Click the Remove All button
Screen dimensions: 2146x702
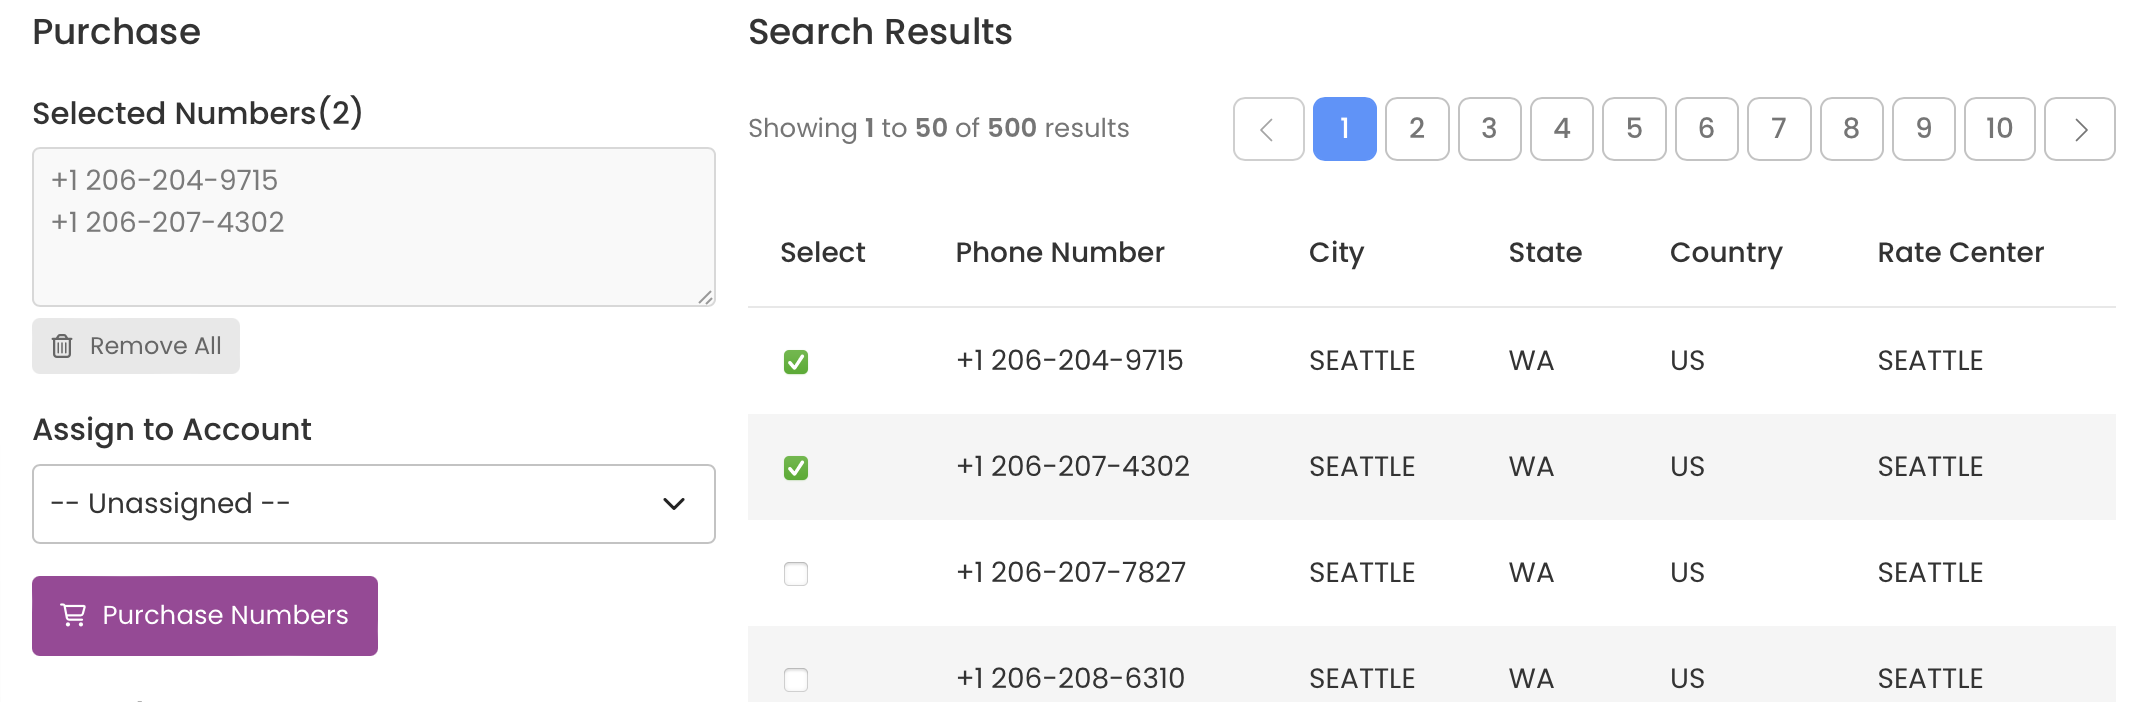pos(136,346)
